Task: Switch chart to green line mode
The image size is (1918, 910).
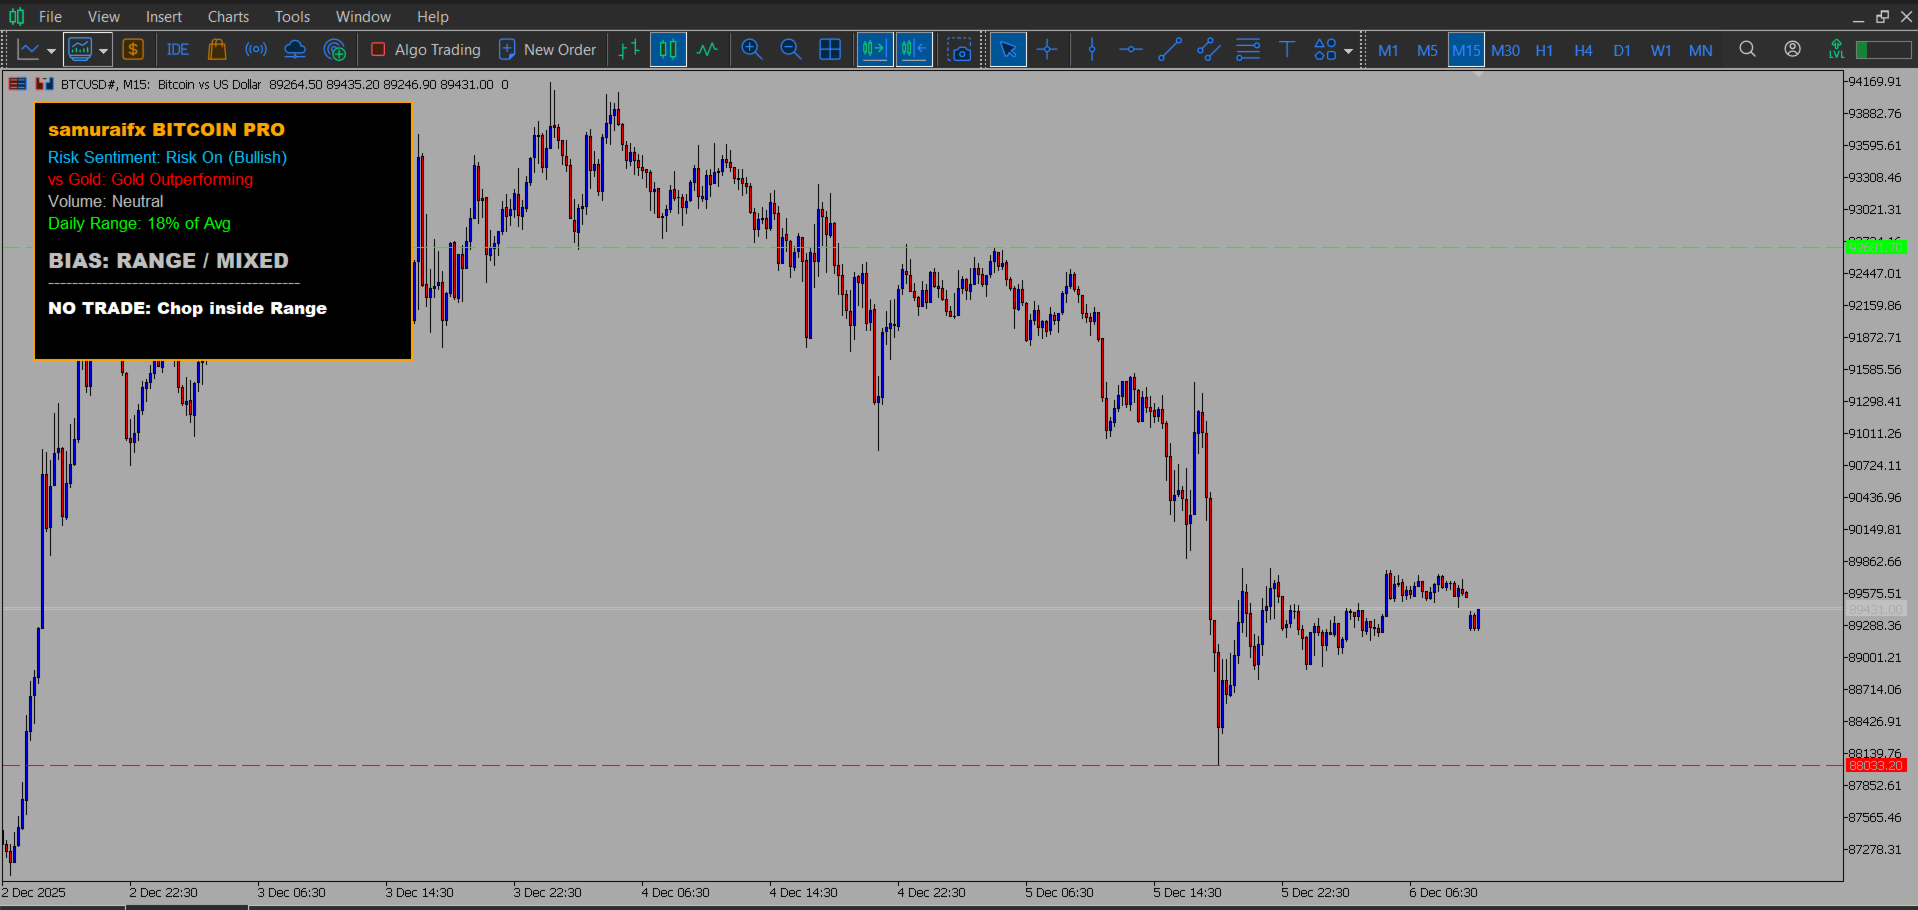Action: click(x=707, y=49)
